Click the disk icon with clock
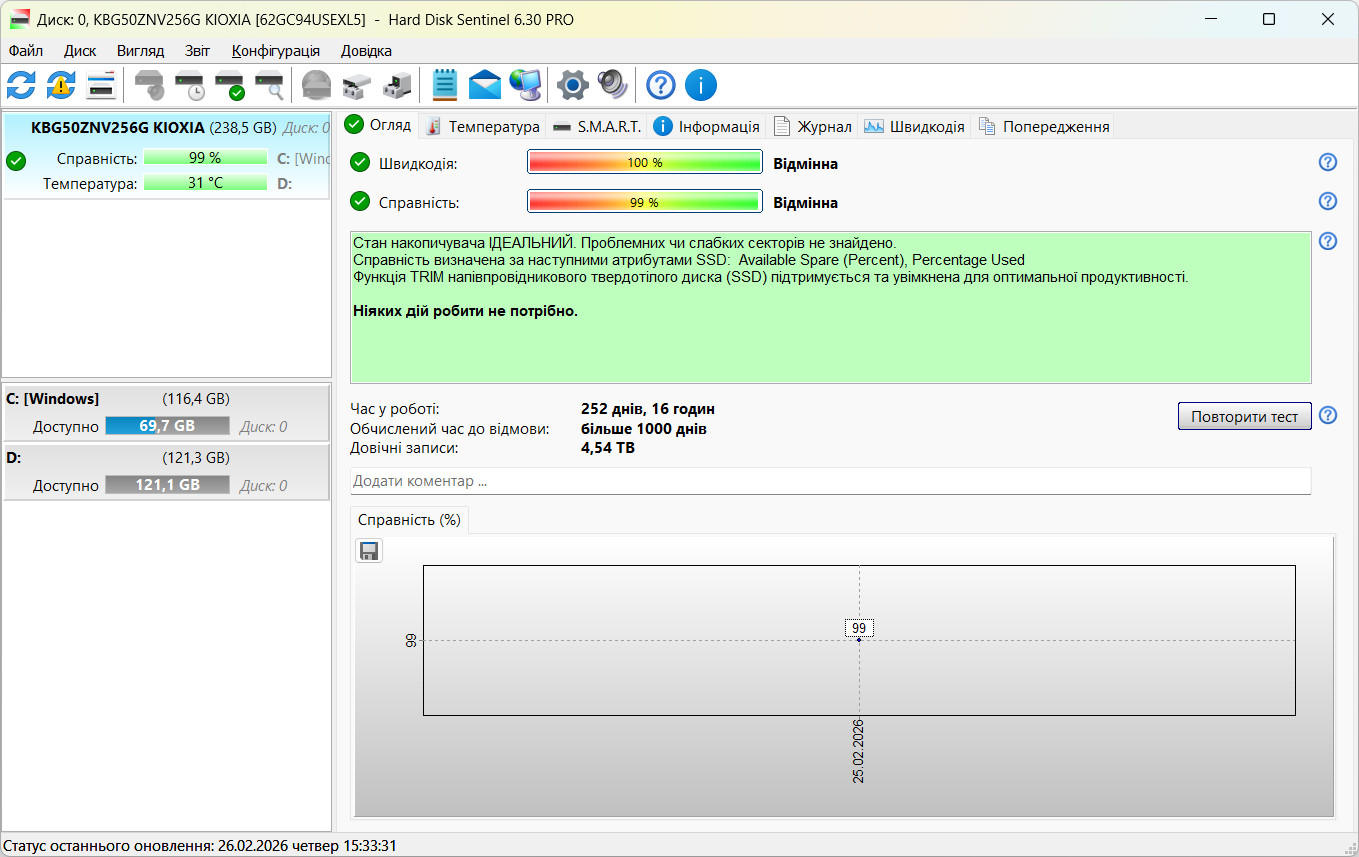The height and width of the screenshot is (857, 1359). tap(189, 85)
